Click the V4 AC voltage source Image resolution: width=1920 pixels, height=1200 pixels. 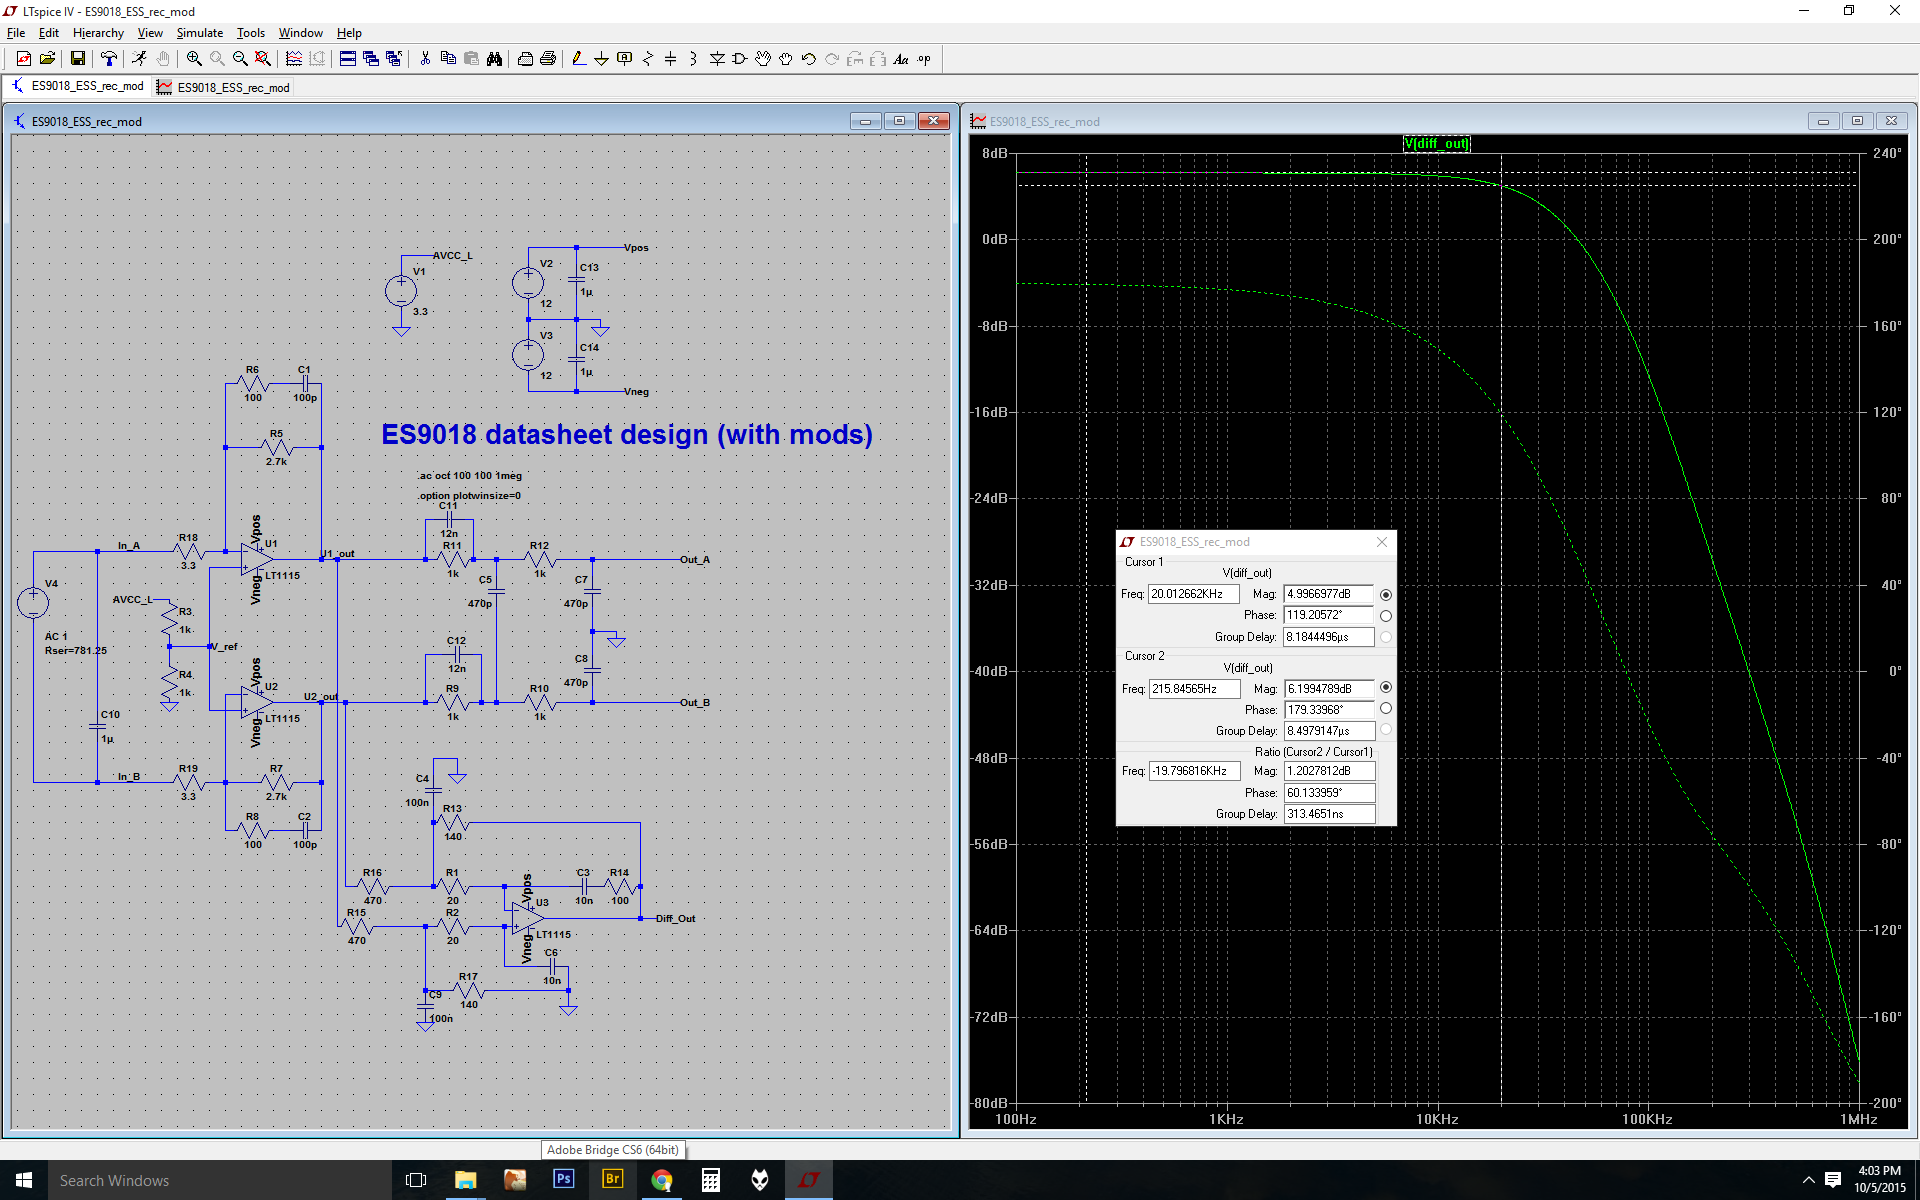(x=33, y=603)
